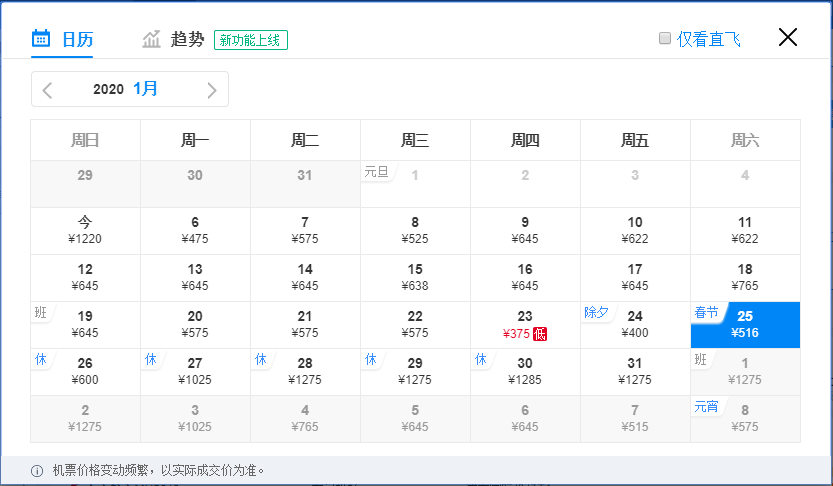This screenshot has width=833, height=486.
Task: Click the calendar icon beside 日历
Action: [x=41, y=39]
